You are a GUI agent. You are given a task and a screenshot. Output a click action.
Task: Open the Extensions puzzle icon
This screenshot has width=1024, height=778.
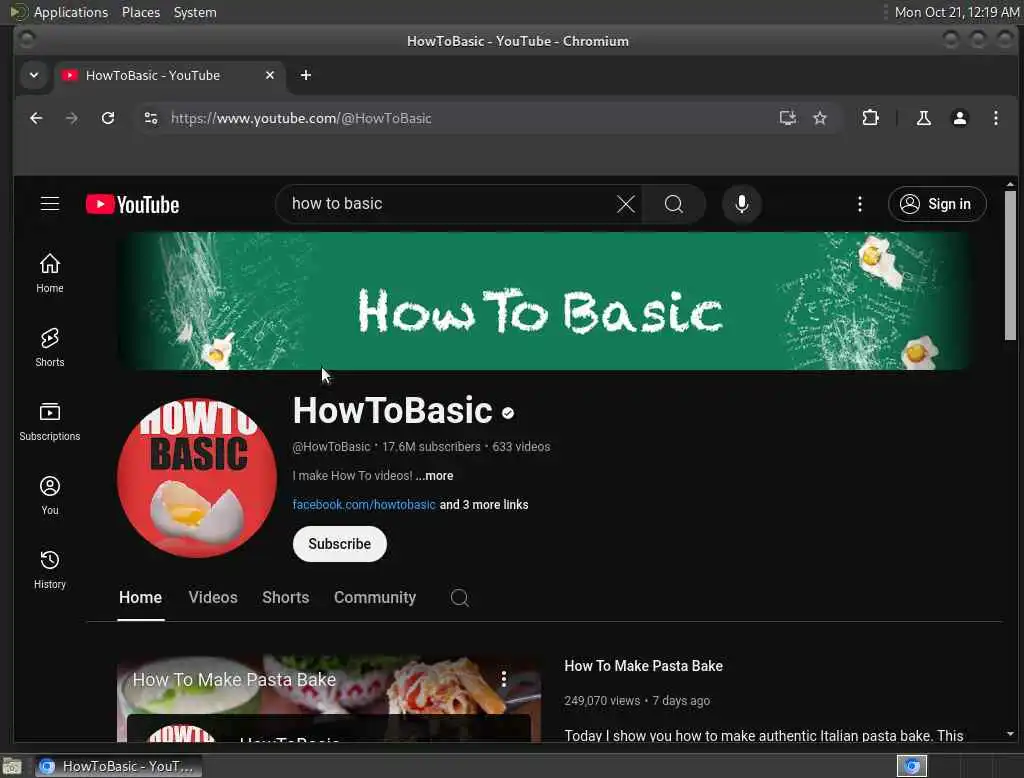pos(870,118)
